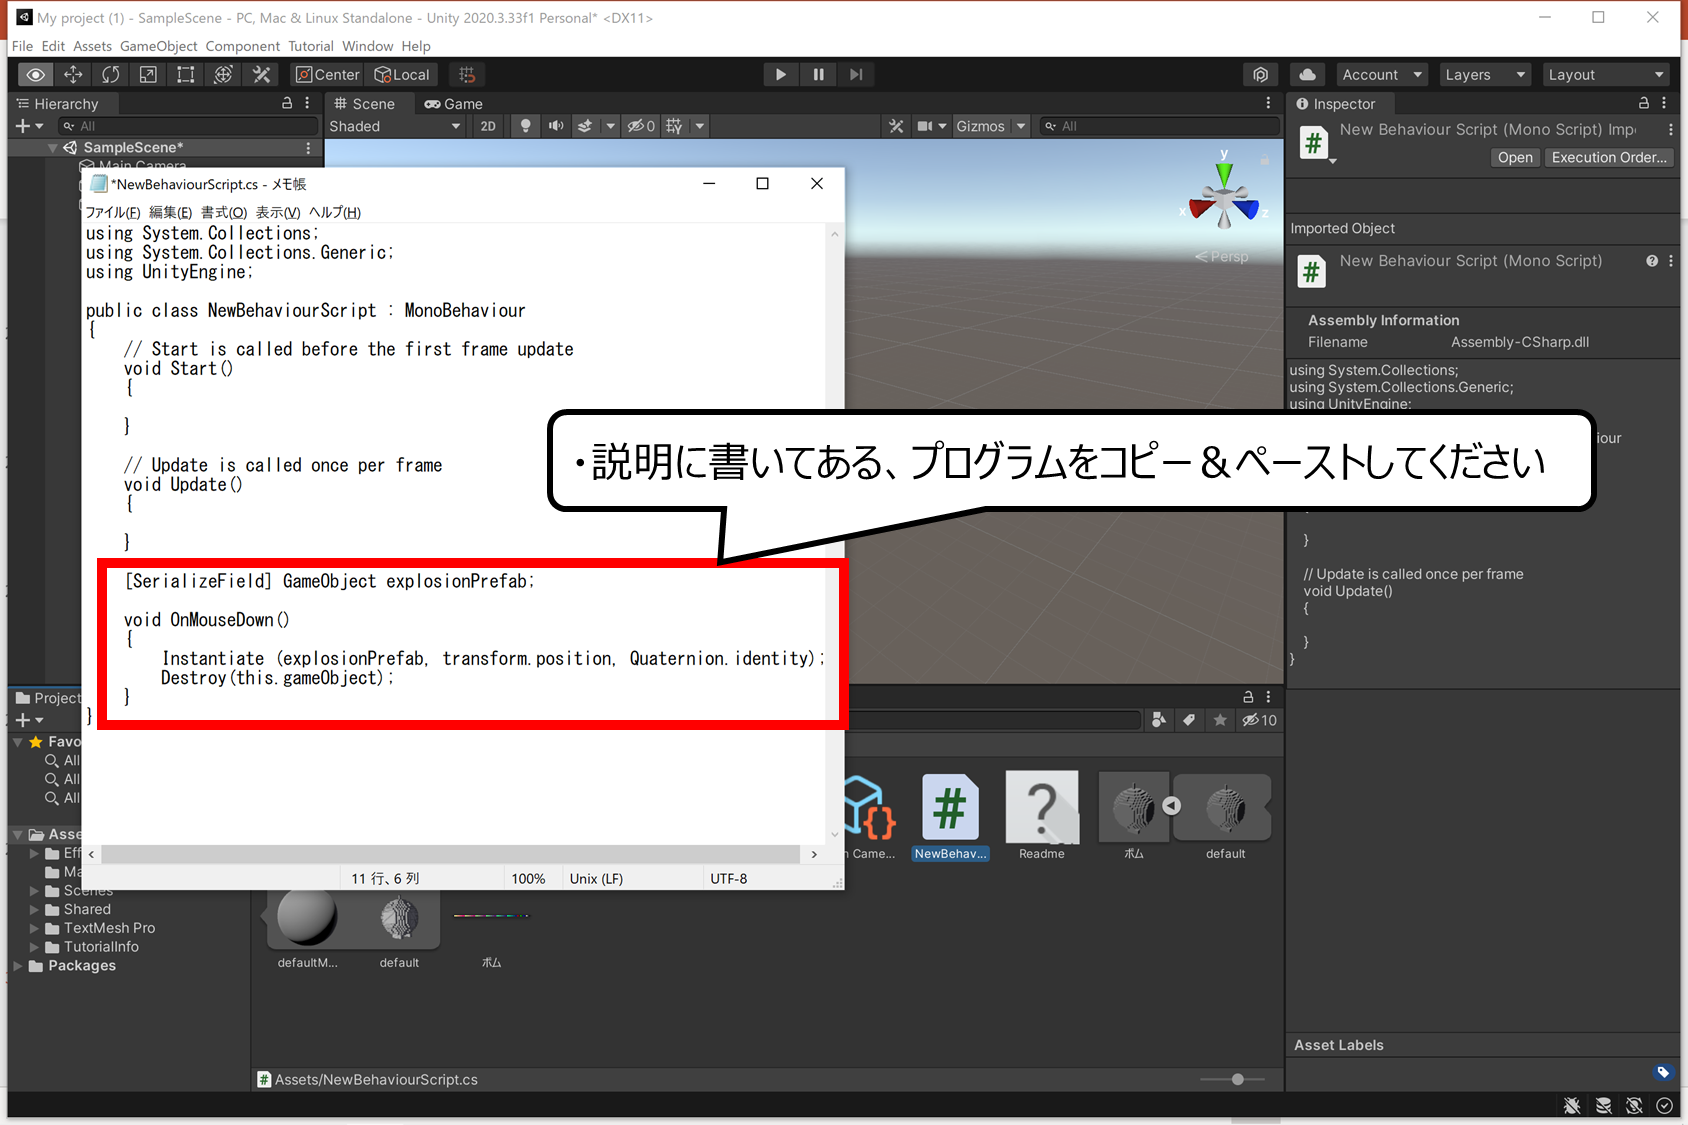The height and width of the screenshot is (1125, 1688).
Task: Switch to the Scene tab
Action: tap(365, 104)
